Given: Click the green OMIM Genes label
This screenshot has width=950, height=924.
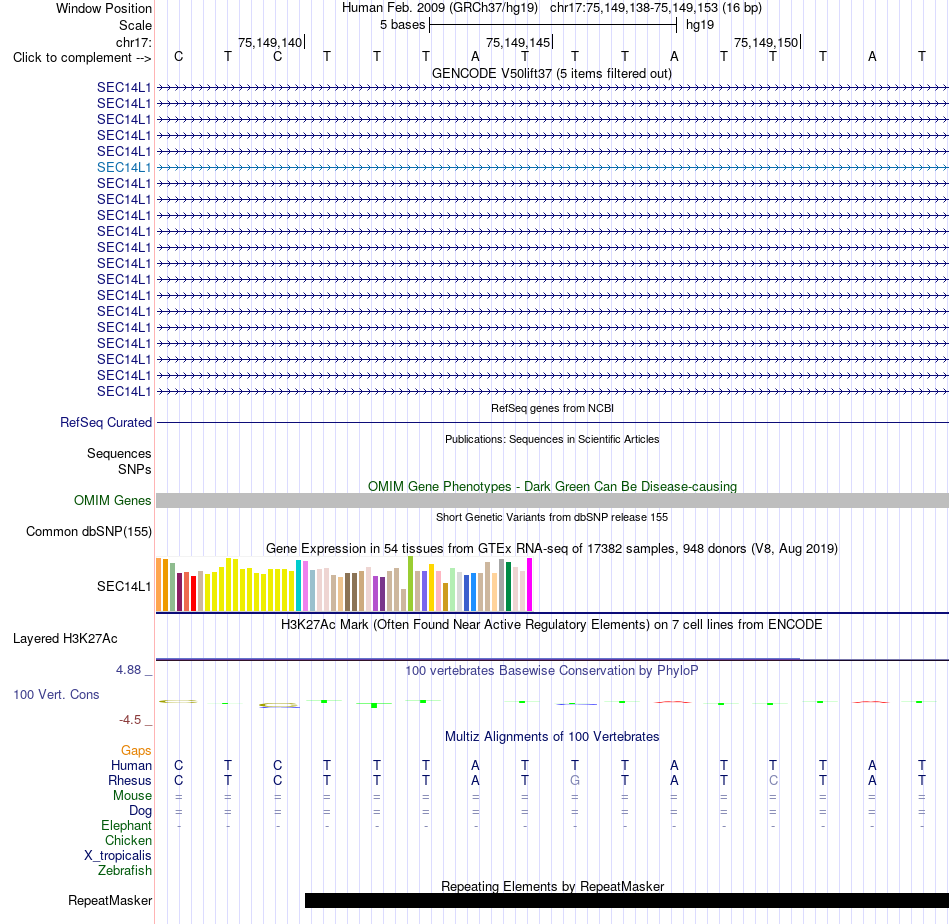Looking at the screenshot, I should tap(112, 500).
